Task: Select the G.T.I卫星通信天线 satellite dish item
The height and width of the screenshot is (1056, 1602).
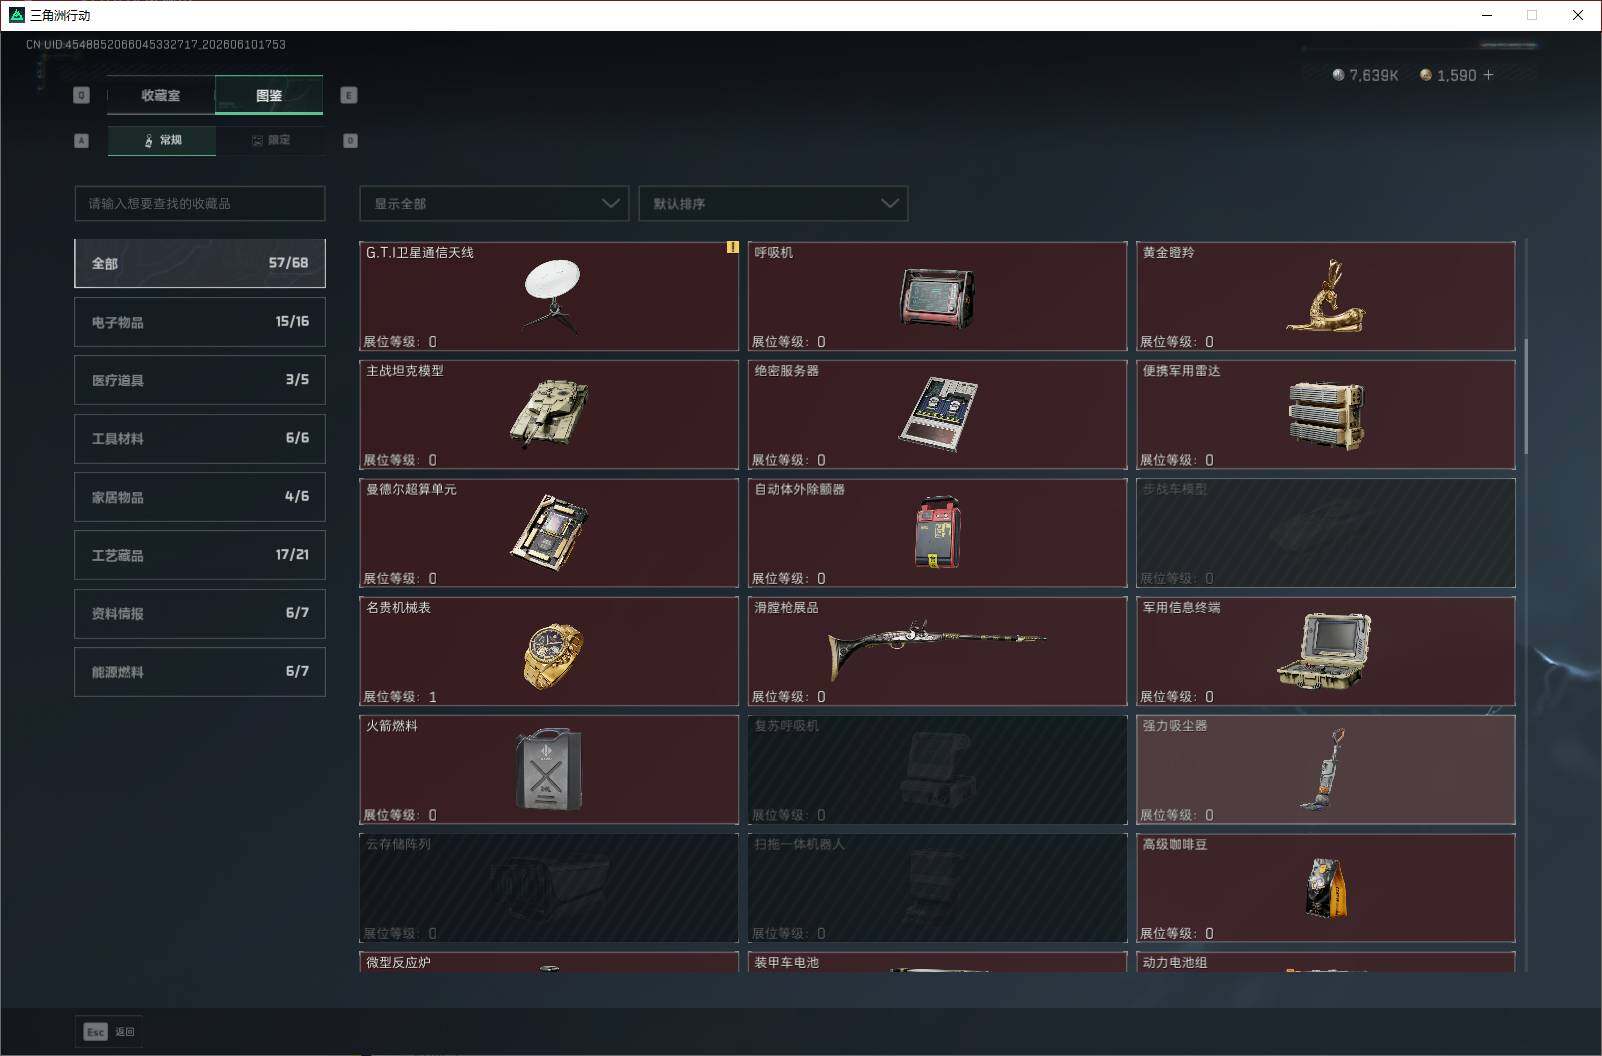Action: point(549,296)
